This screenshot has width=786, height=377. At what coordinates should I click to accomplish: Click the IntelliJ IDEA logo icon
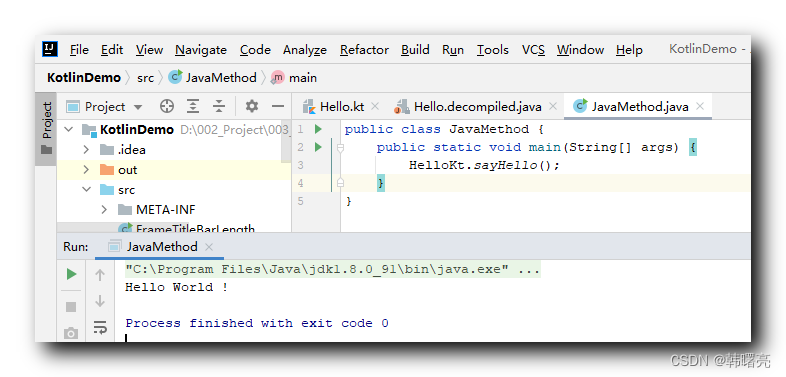tap(50, 49)
